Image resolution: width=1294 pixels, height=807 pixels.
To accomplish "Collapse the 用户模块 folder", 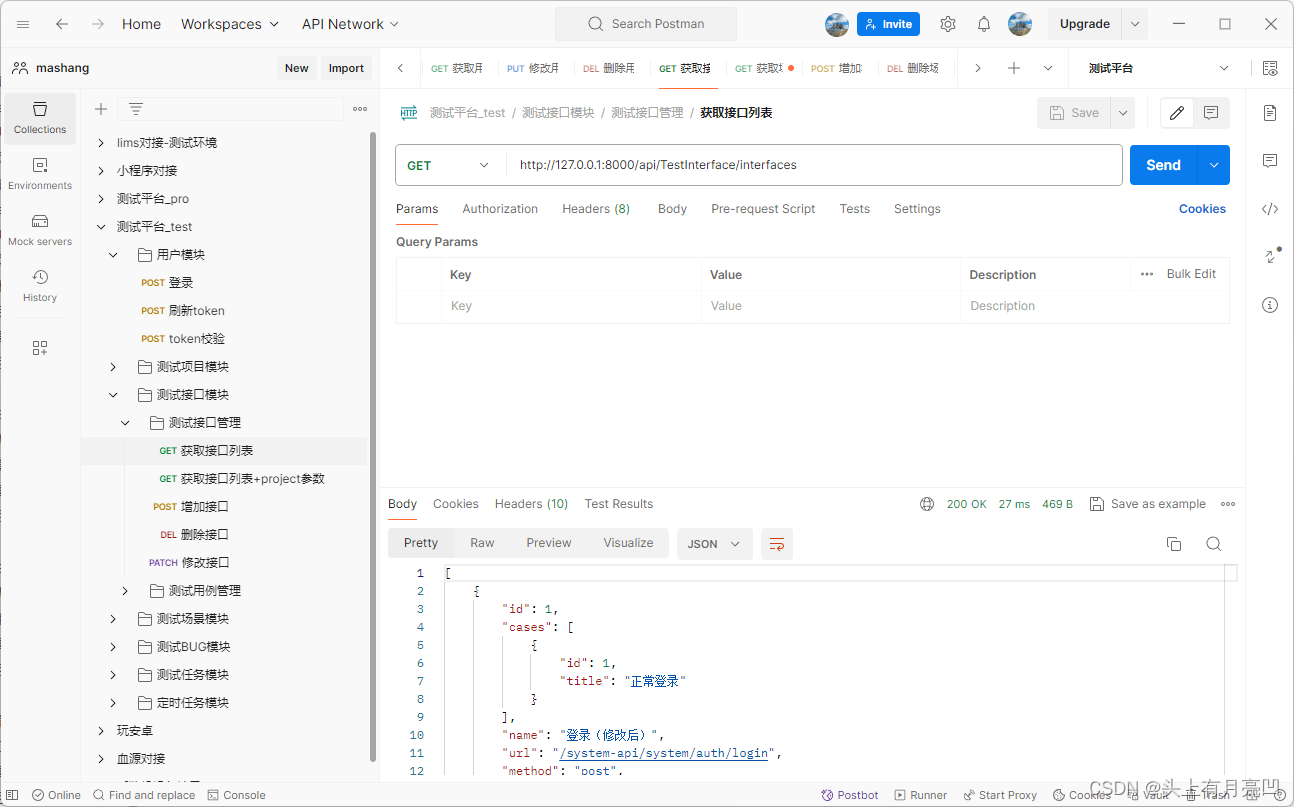I will 113,255.
